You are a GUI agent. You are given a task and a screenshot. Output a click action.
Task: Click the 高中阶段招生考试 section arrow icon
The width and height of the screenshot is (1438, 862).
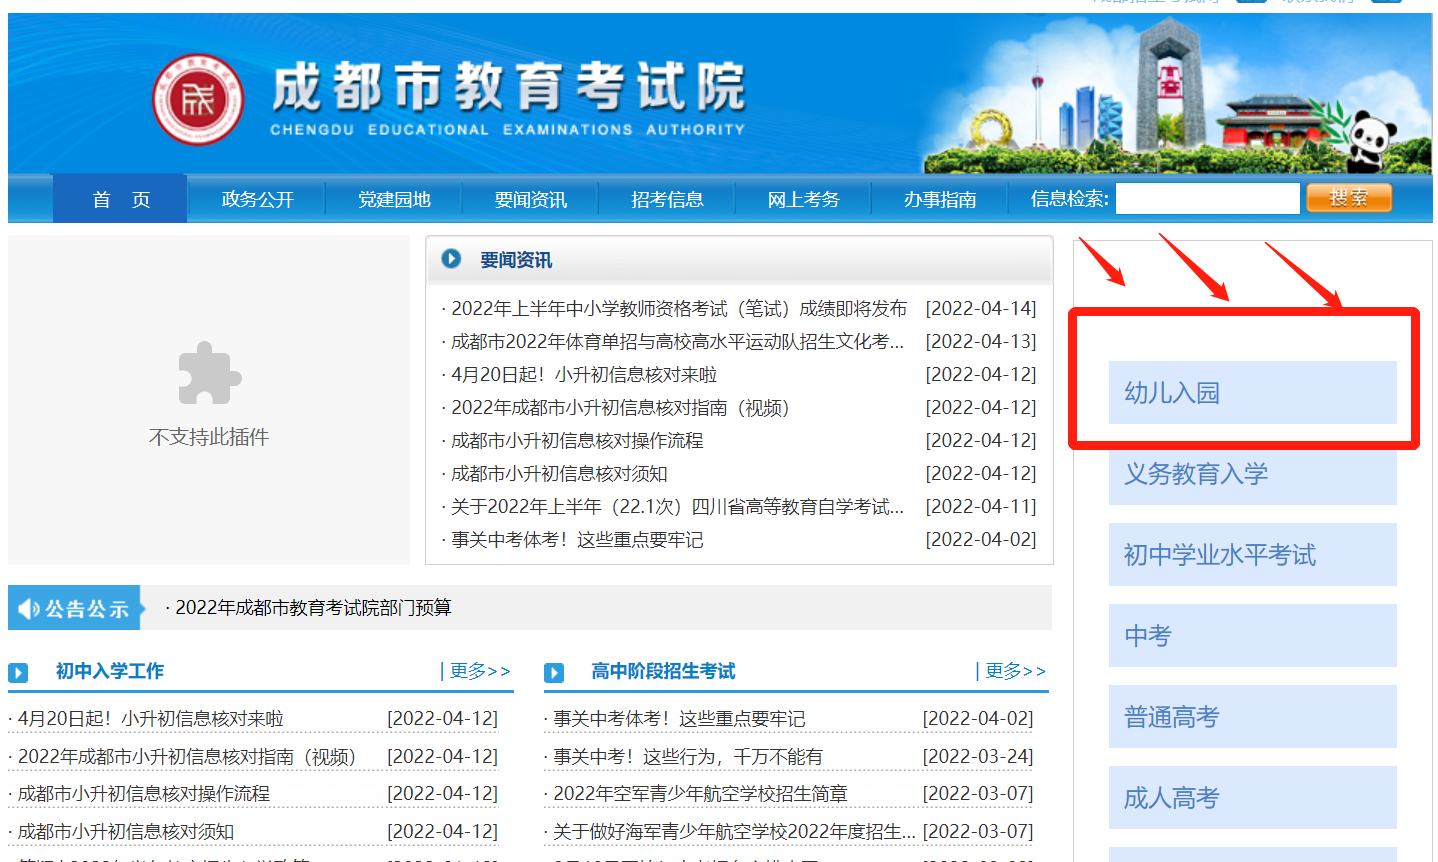click(x=554, y=673)
